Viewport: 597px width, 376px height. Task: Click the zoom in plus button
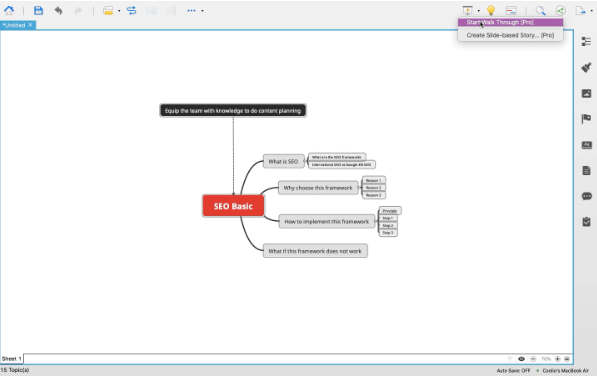click(557, 359)
